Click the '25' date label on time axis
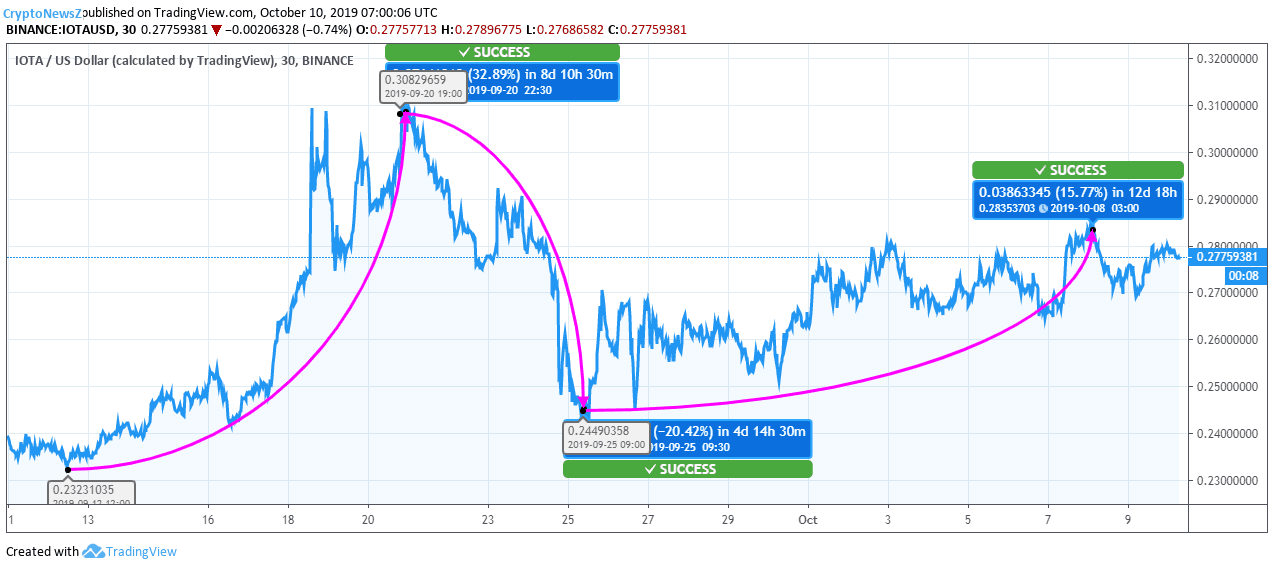Image resolution: width=1274 pixels, height=569 pixels. pyautogui.click(x=568, y=520)
